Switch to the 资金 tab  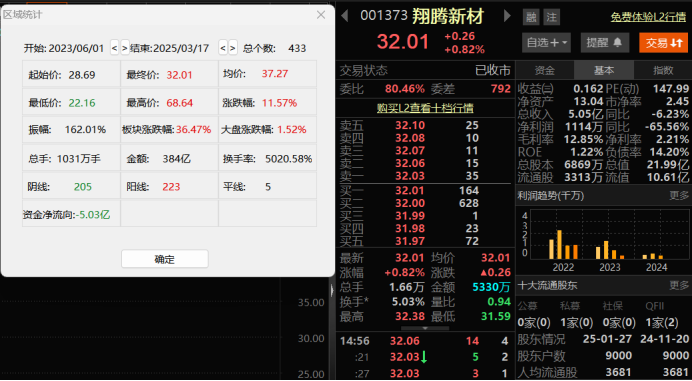[545, 70]
